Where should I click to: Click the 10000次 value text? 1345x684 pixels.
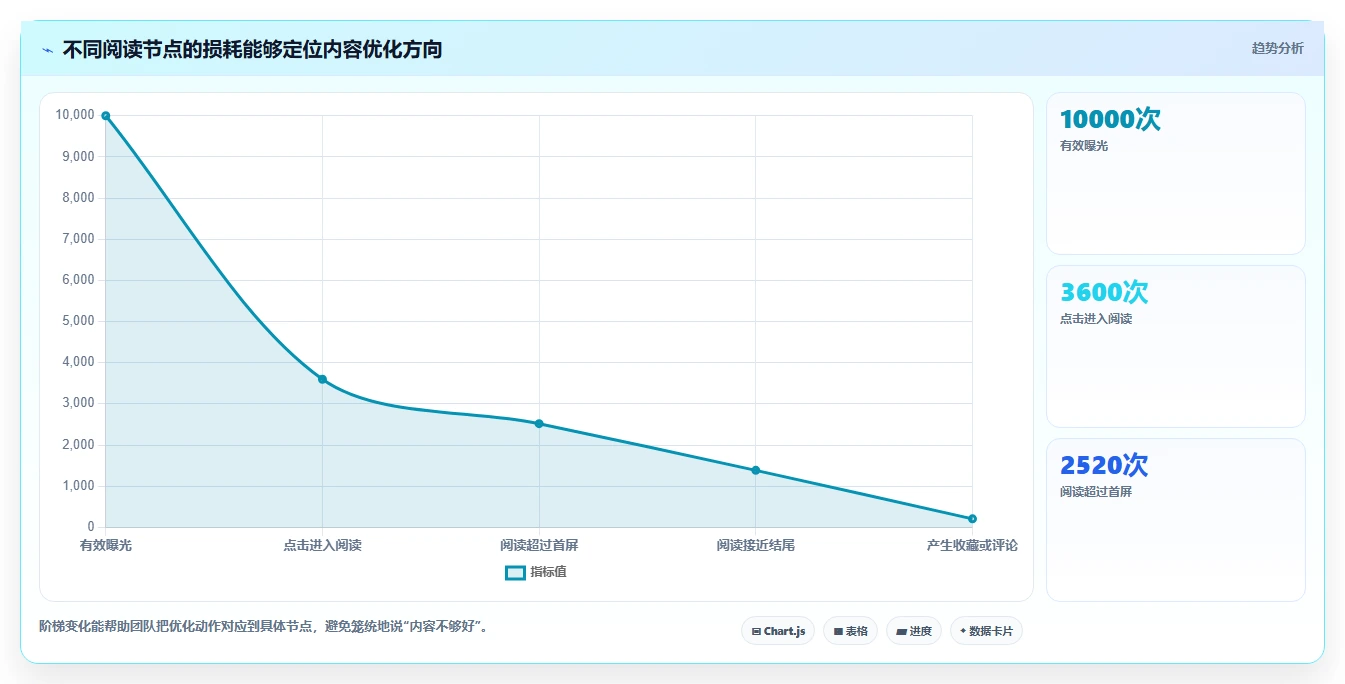pyautogui.click(x=1110, y=120)
